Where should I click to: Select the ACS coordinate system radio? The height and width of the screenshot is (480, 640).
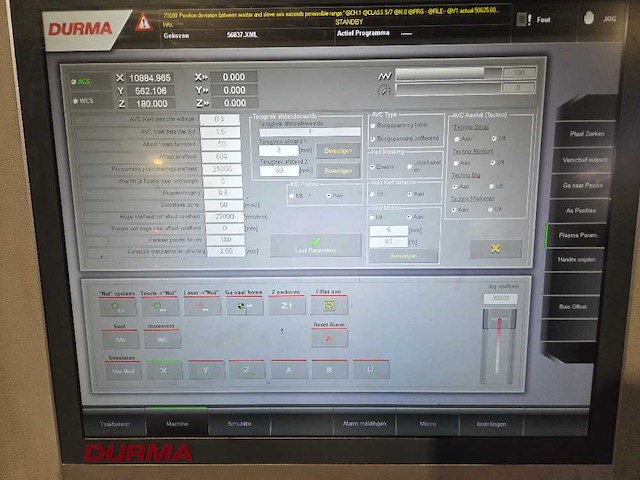(73, 82)
